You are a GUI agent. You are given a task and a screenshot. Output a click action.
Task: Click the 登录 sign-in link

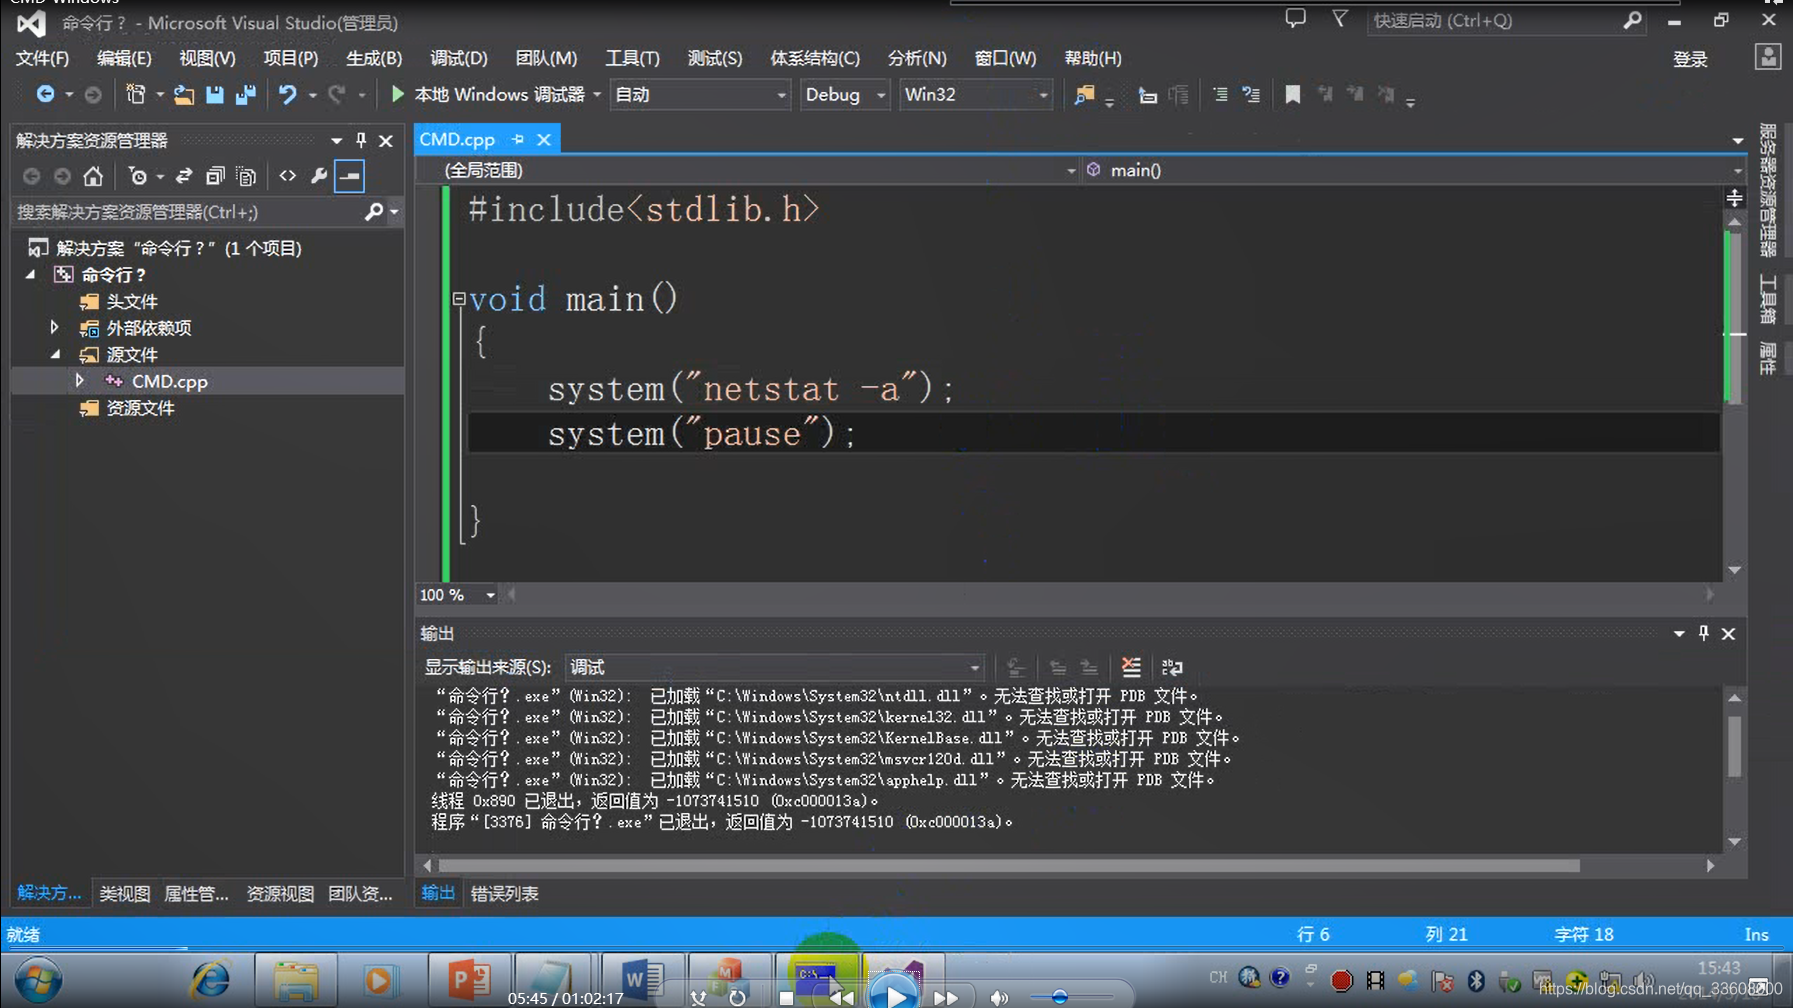click(x=1690, y=59)
